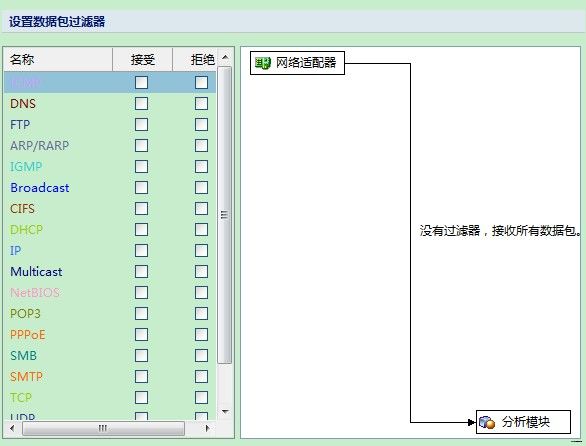This screenshot has width=586, height=446.
Task: Tick accept for POP3
Action: click(141, 313)
